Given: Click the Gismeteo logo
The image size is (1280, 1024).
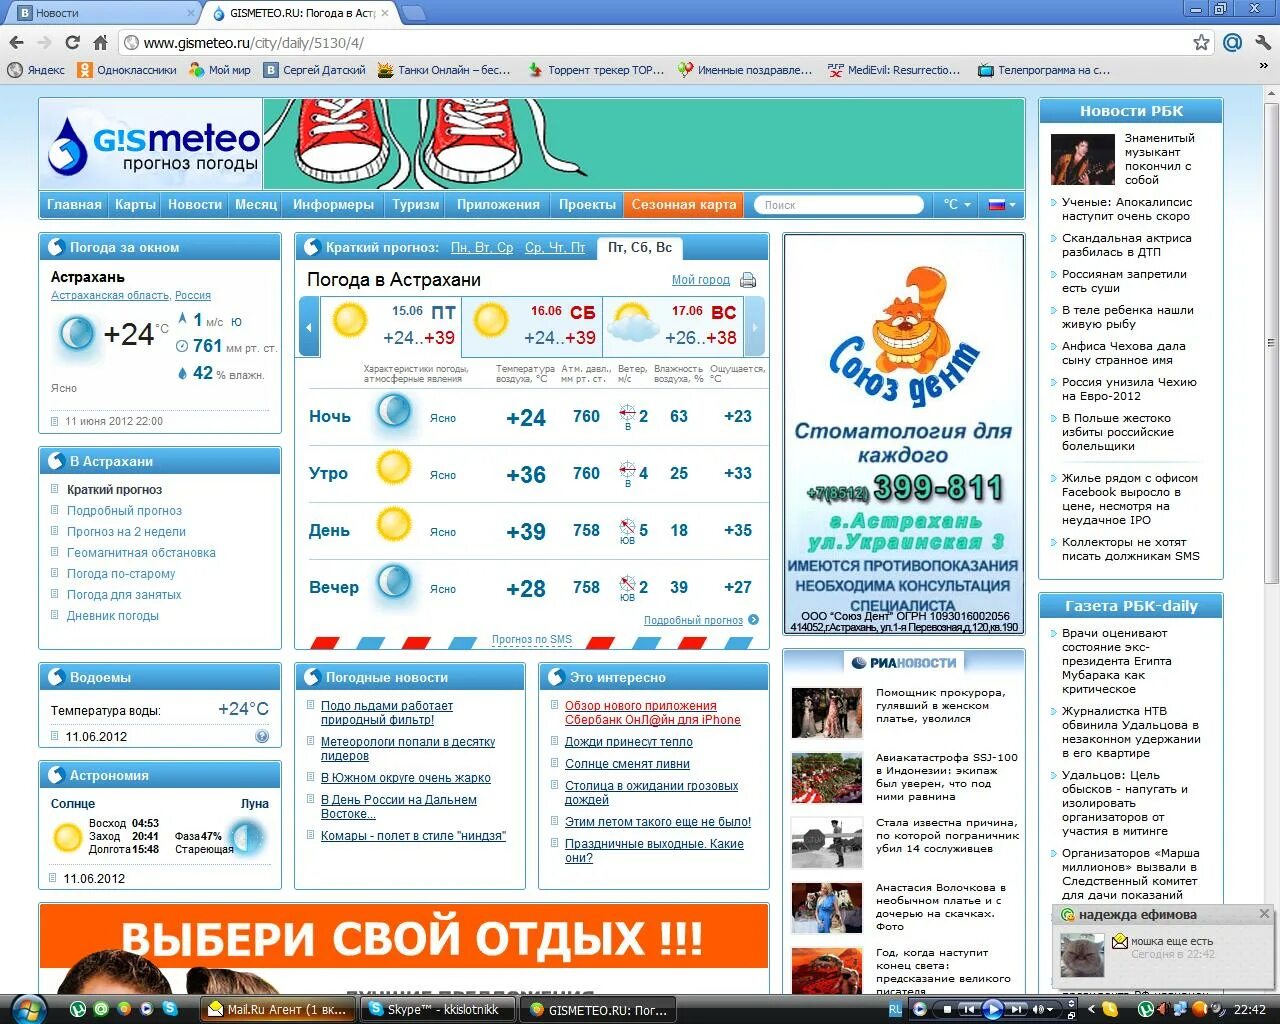Looking at the screenshot, I should click(153, 146).
